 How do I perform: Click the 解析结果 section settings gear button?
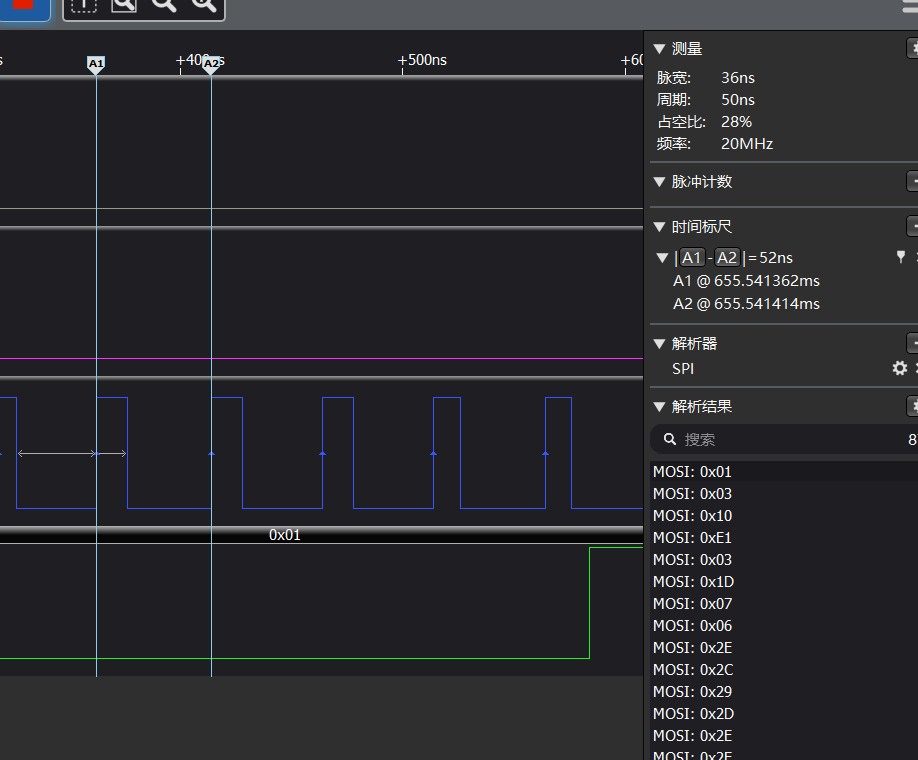(x=913, y=406)
